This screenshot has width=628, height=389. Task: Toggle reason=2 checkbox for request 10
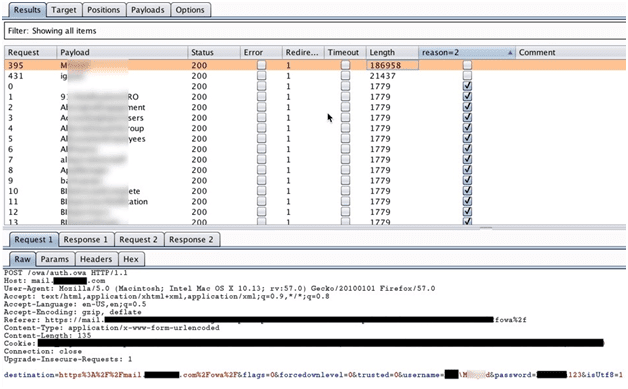pos(467,191)
